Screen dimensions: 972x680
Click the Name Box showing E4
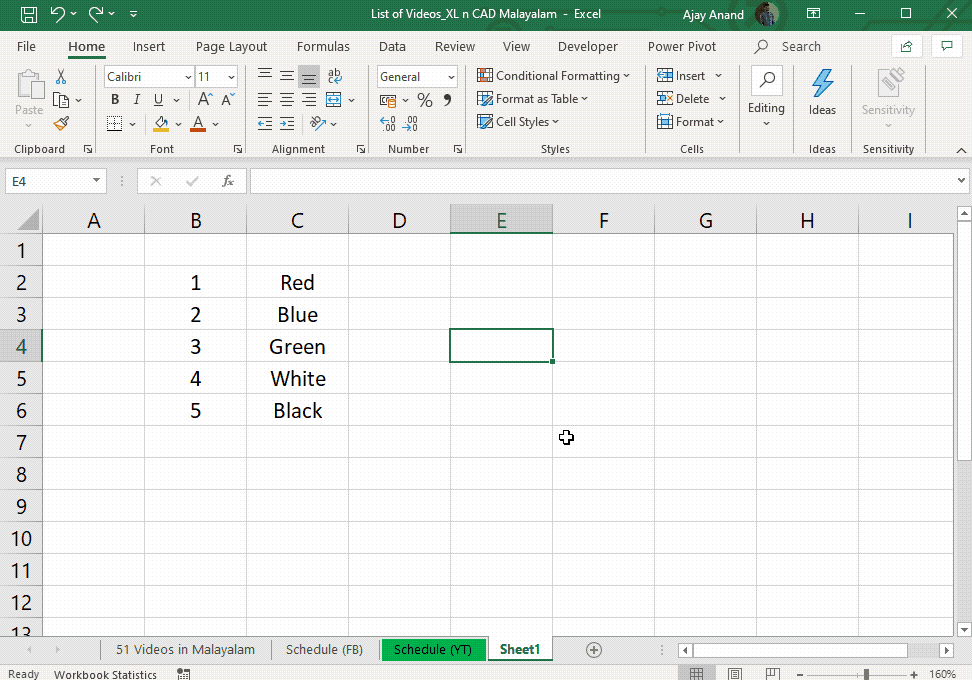point(56,181)
